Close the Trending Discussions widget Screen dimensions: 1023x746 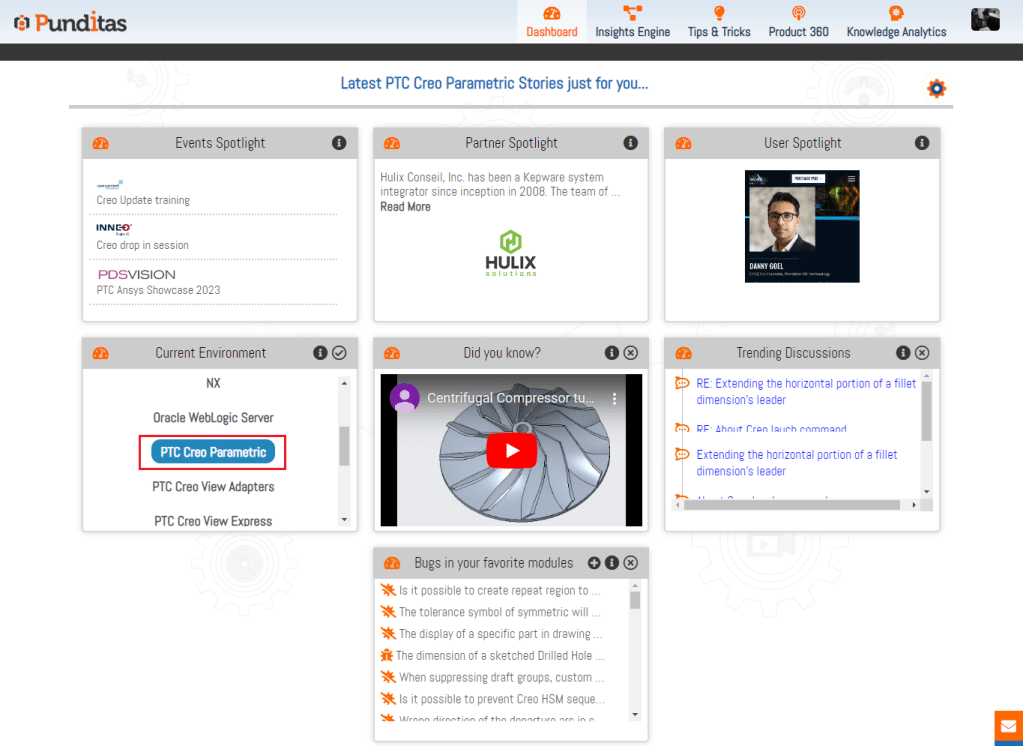point(922,353)
